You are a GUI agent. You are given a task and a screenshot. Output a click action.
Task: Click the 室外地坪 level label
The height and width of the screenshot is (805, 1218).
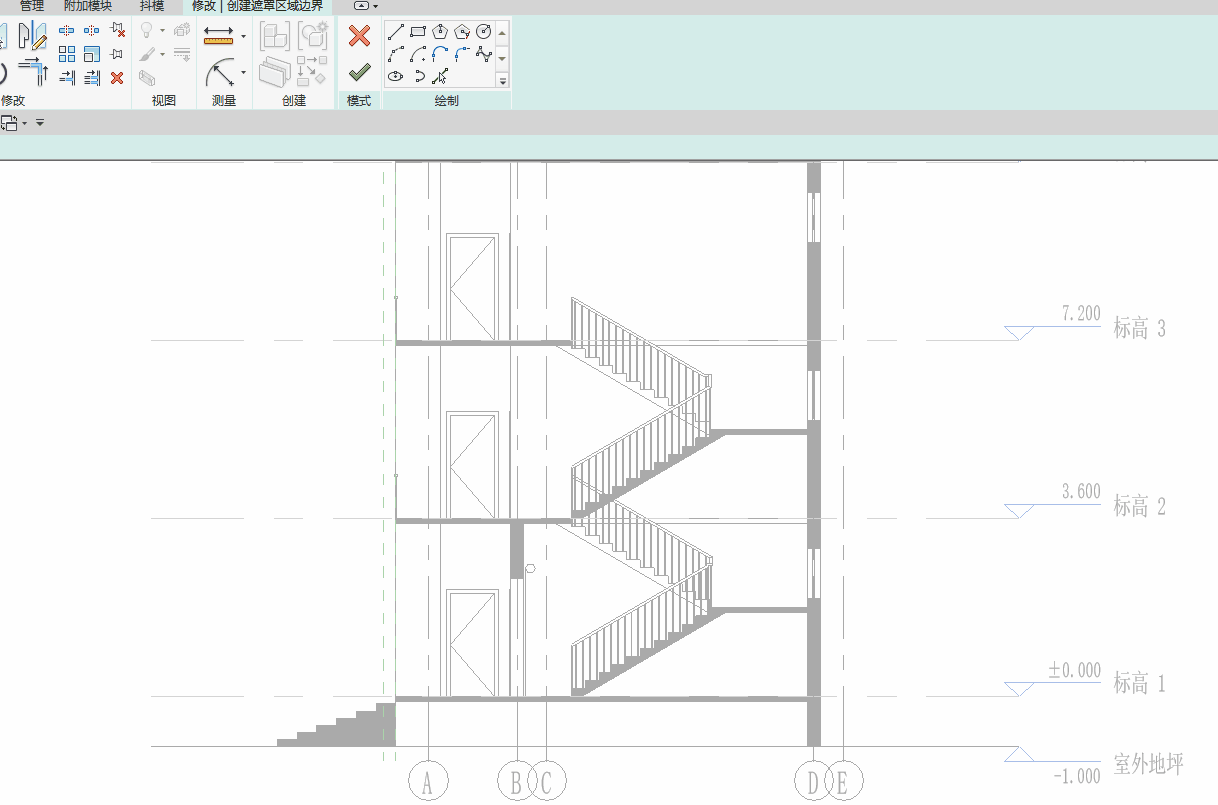coord(1148,766)
